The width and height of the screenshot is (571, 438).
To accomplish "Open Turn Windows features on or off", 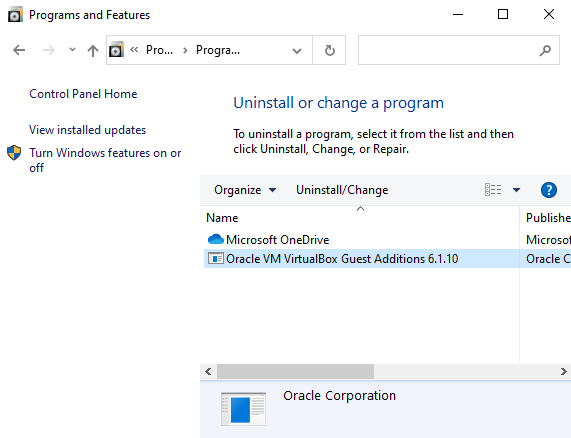I will [105, 160].
